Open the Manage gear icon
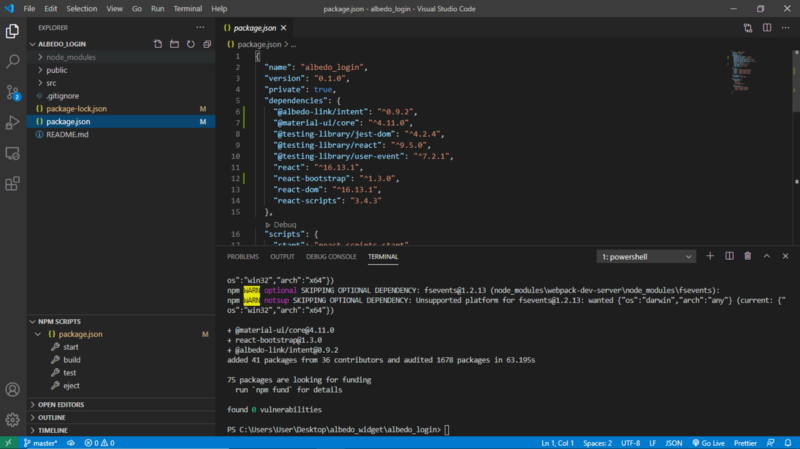 12,419
